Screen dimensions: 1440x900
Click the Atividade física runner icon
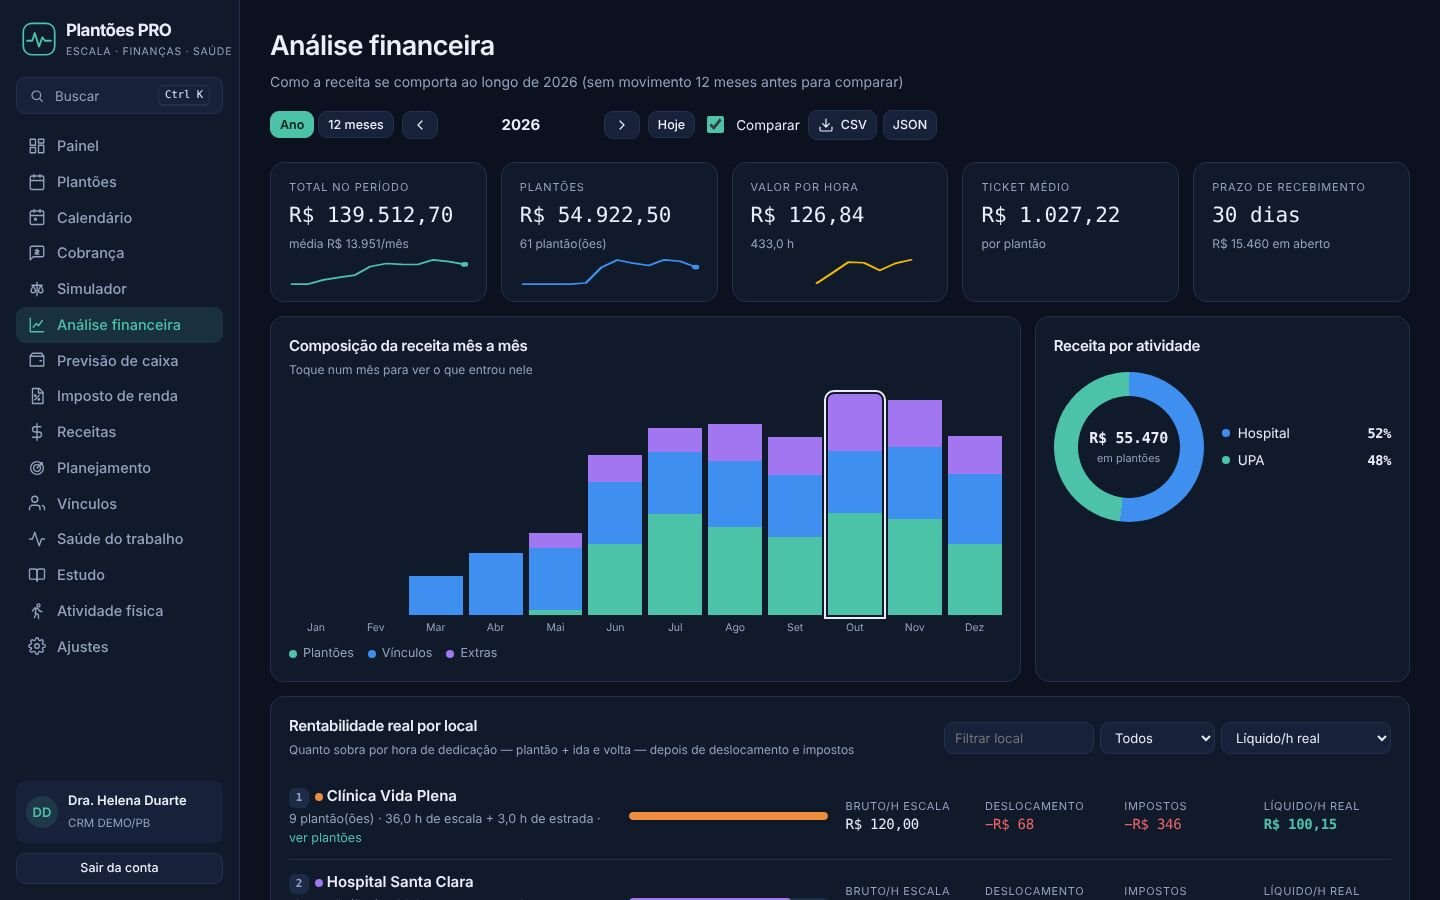(x=37, y=611)
